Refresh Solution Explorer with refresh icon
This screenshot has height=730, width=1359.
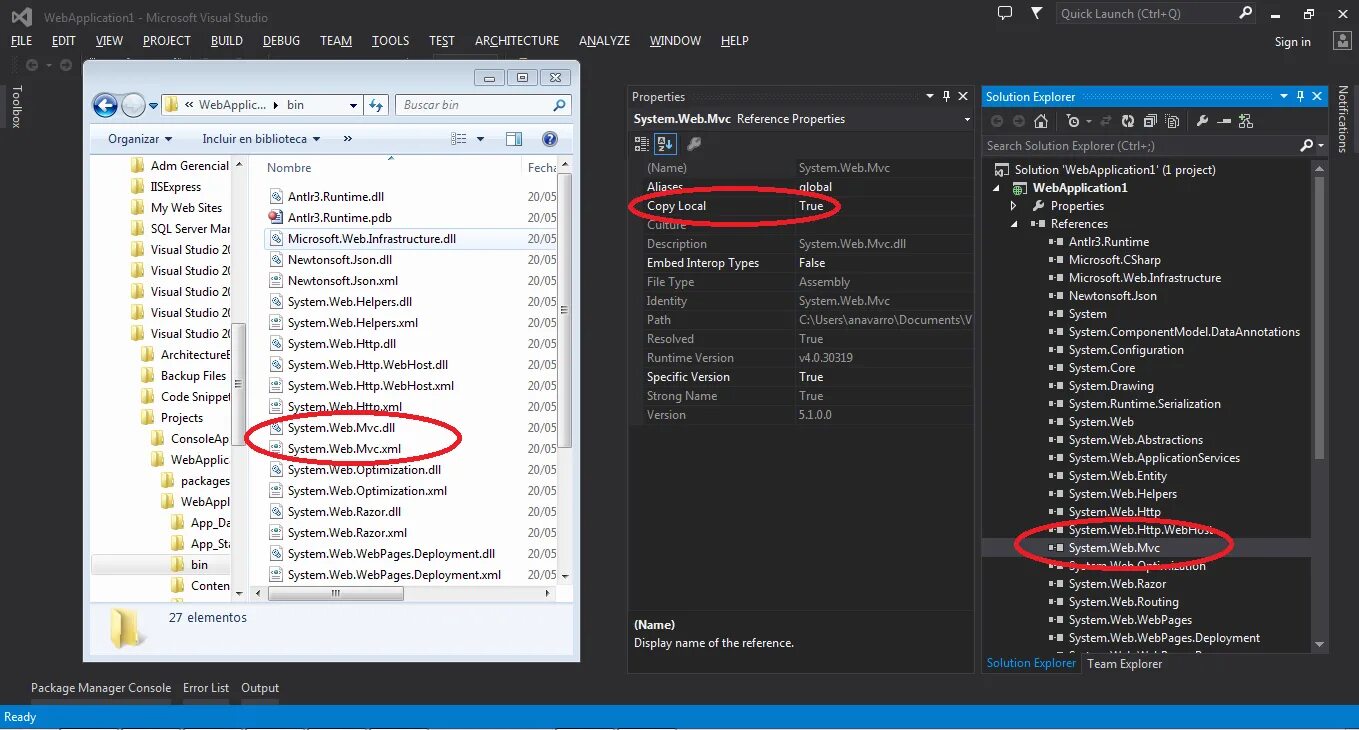[1127, 121]
